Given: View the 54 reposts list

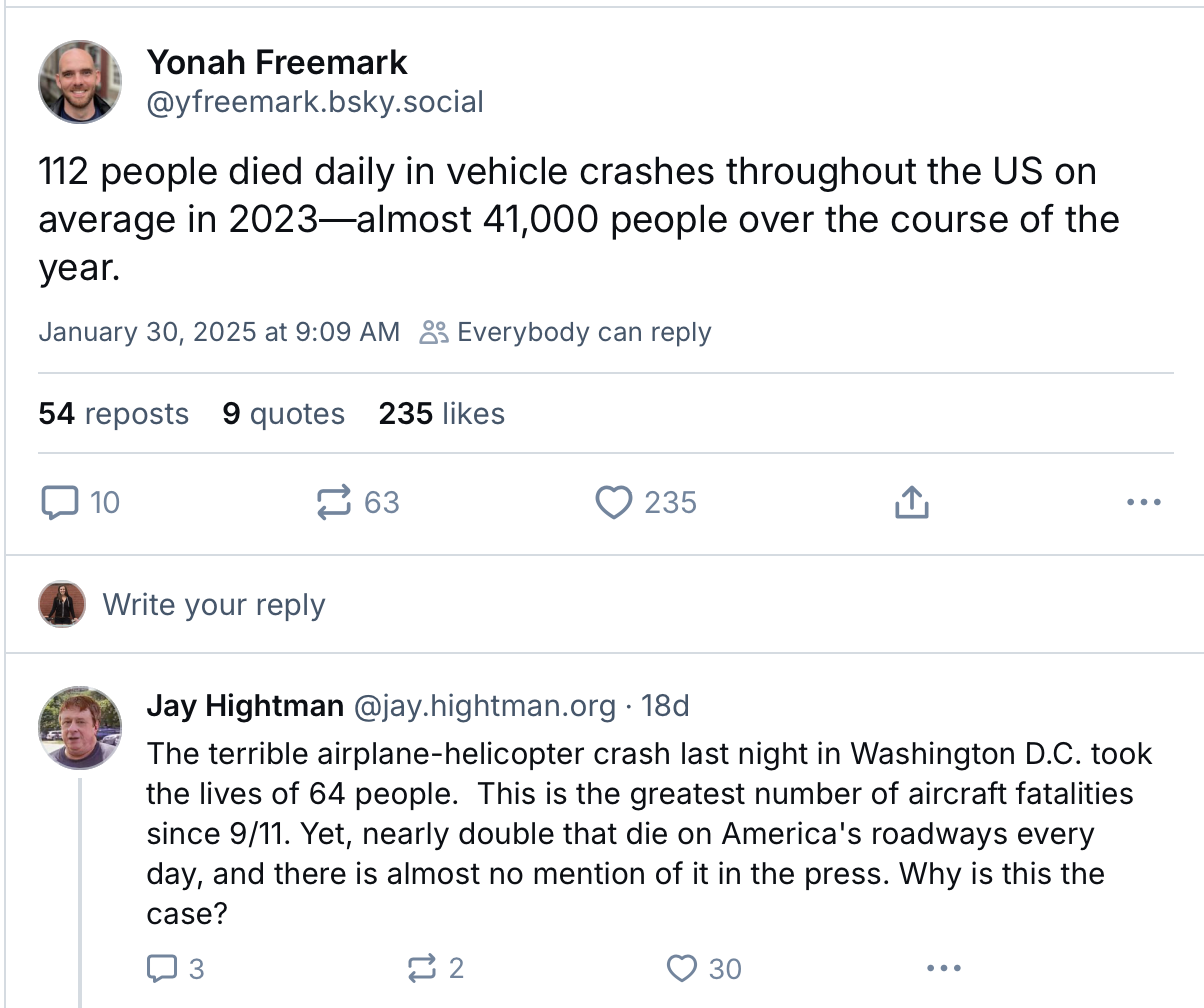Looking at the screenshot, I should point(113,414).
